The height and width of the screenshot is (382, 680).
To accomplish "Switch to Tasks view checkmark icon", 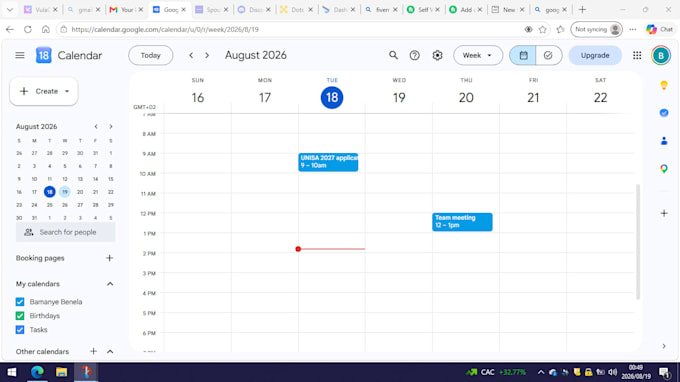I will point(549,56).
